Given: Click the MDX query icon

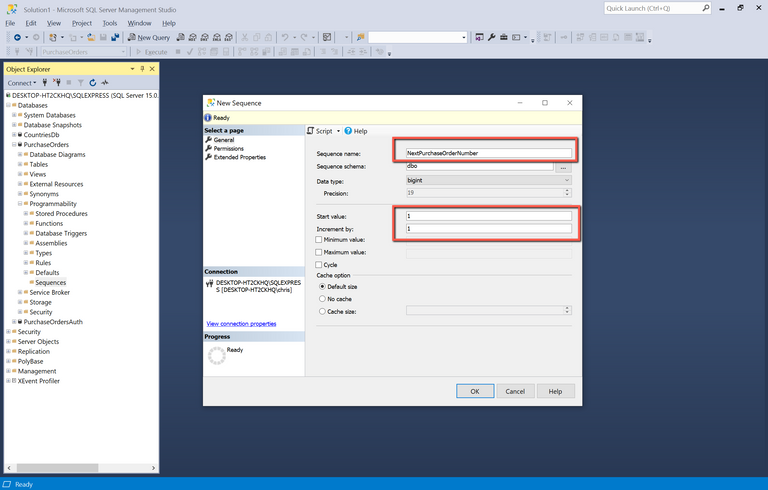Looking at the screenshot, I should (x=192, y=37).
